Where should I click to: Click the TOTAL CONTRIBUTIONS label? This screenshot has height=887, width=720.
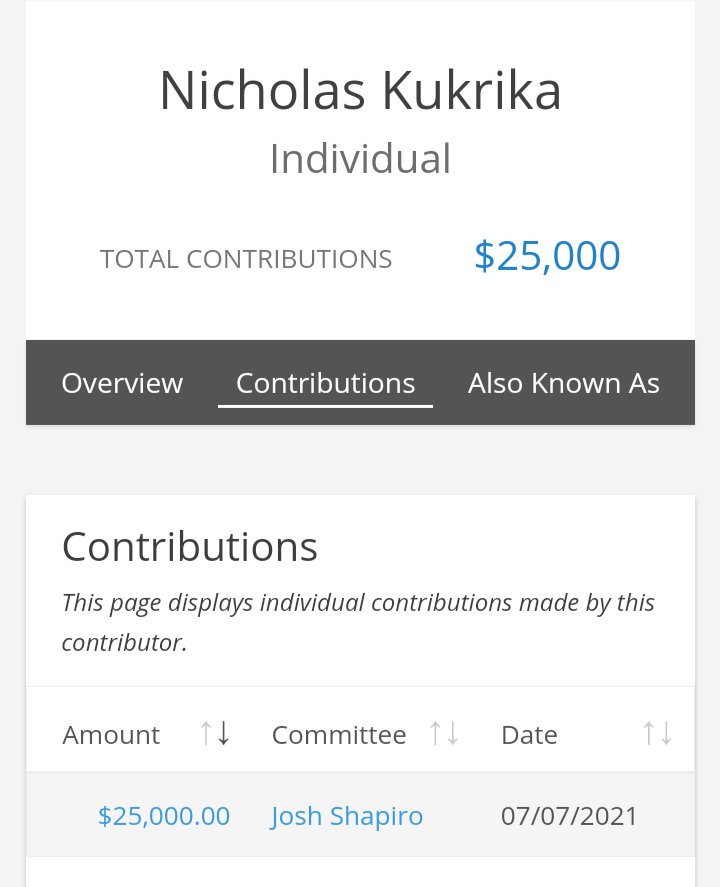246,259
